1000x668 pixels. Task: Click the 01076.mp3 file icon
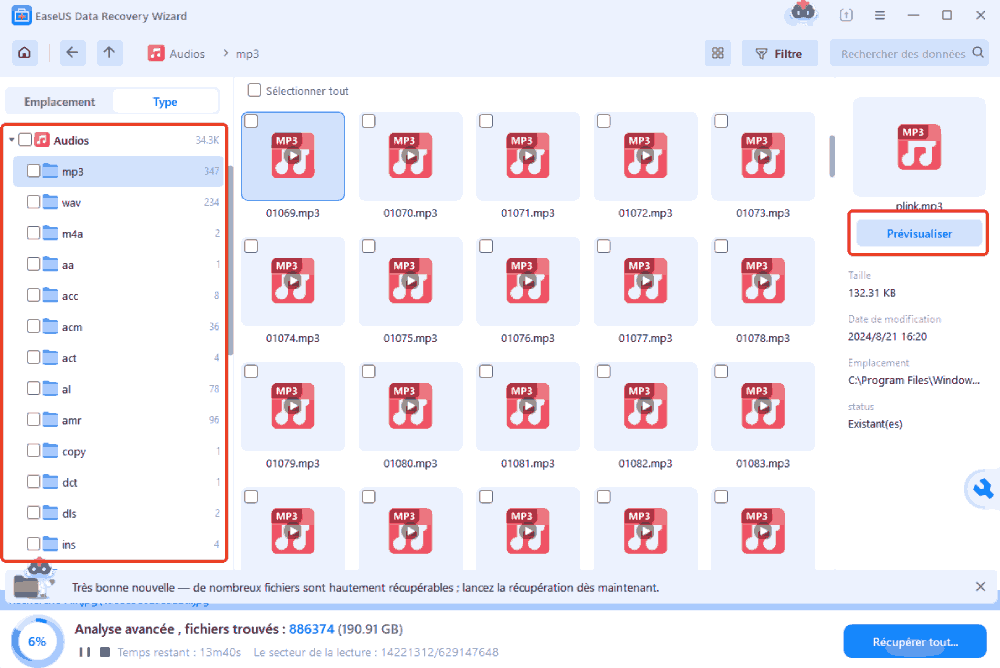point(527,281)
